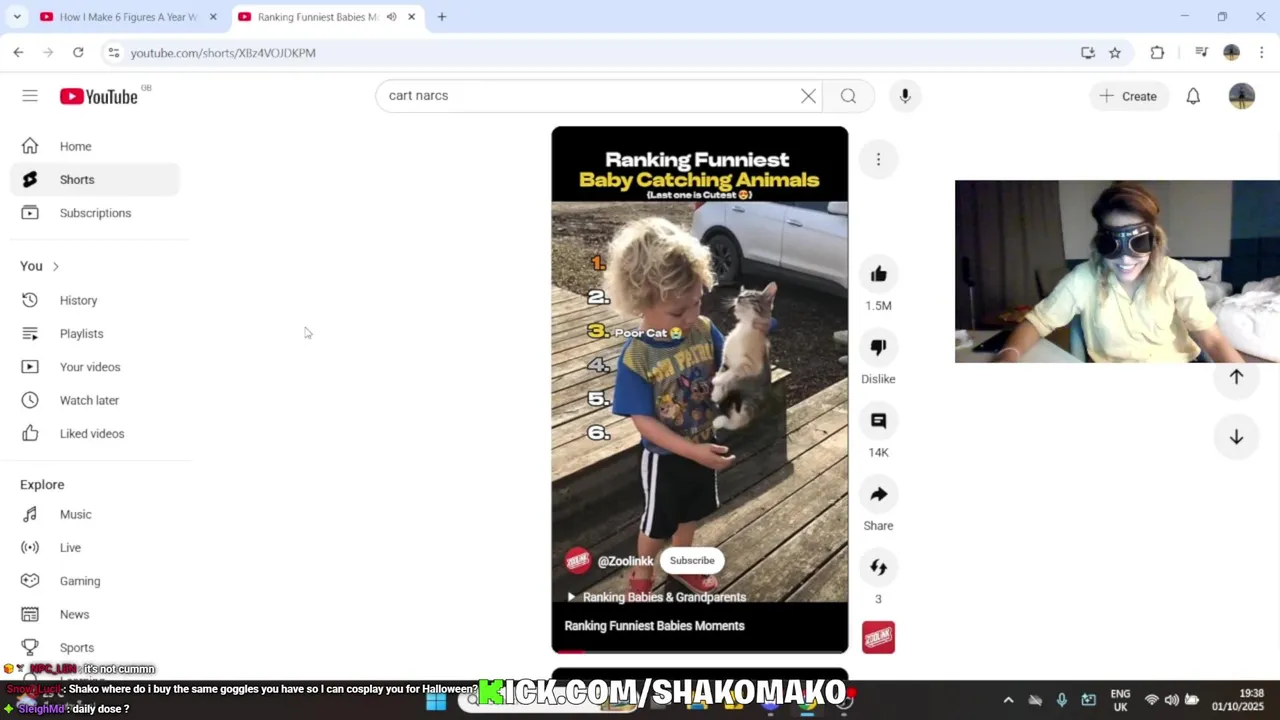This screenshot has width=1280, height=720.
Task: Open the Ranking Babies & Grandparents playlist
Action: (x=656, y=597)
